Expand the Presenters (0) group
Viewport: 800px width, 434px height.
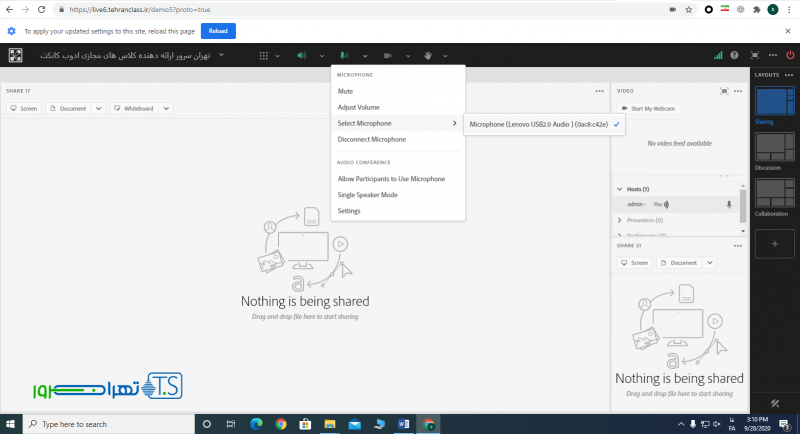(620, 219)
